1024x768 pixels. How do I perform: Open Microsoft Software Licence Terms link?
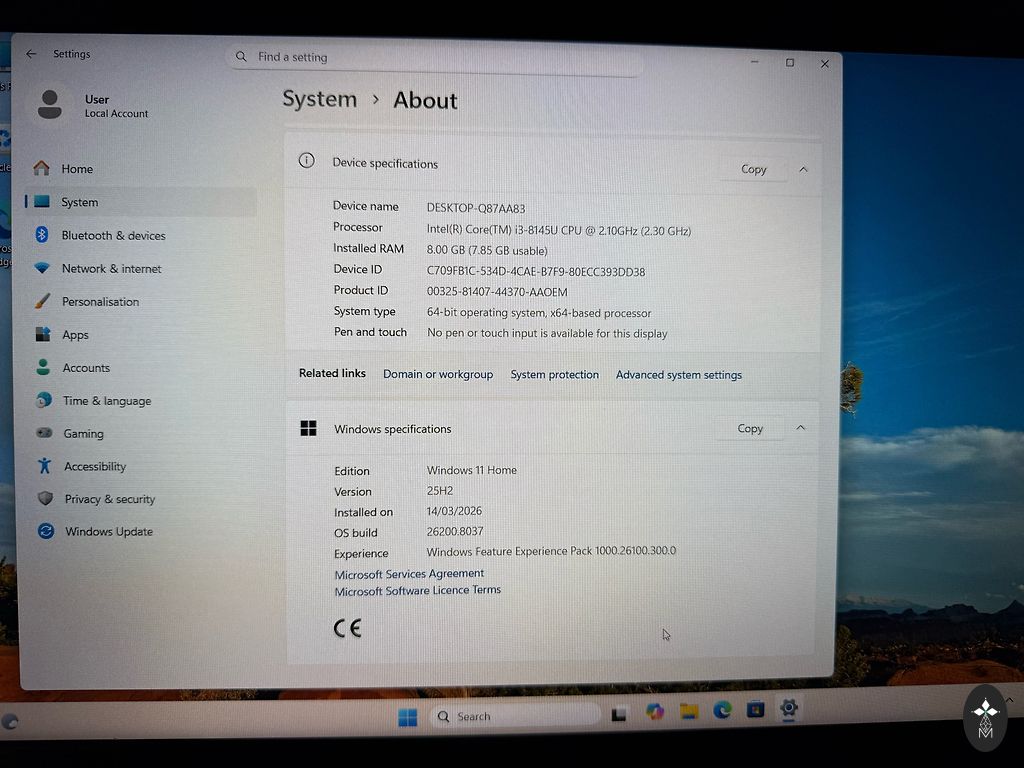click(417, 591)
